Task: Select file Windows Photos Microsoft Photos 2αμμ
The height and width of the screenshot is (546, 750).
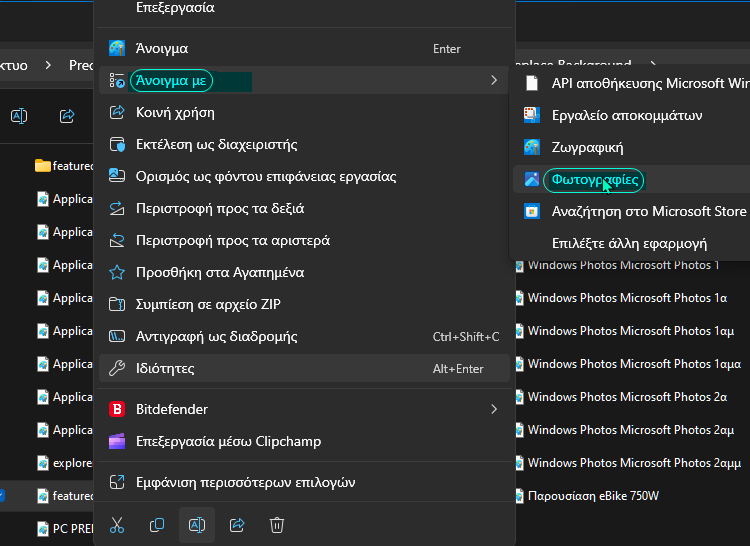Action: [634, 463]
